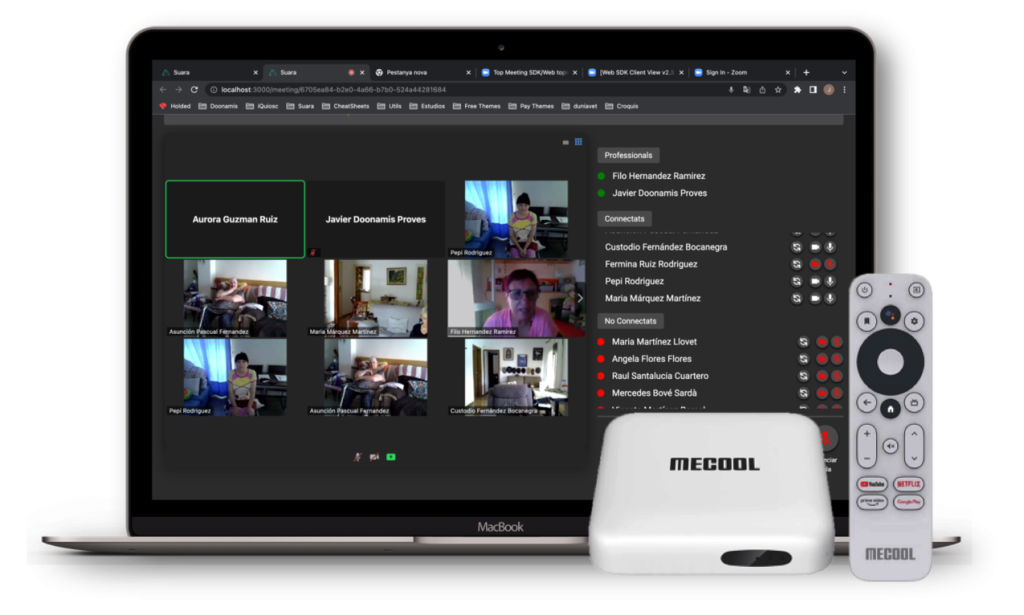Open the tab search dropdown chevron
Screen dimensions: 1024x615
tap(843, 72)
